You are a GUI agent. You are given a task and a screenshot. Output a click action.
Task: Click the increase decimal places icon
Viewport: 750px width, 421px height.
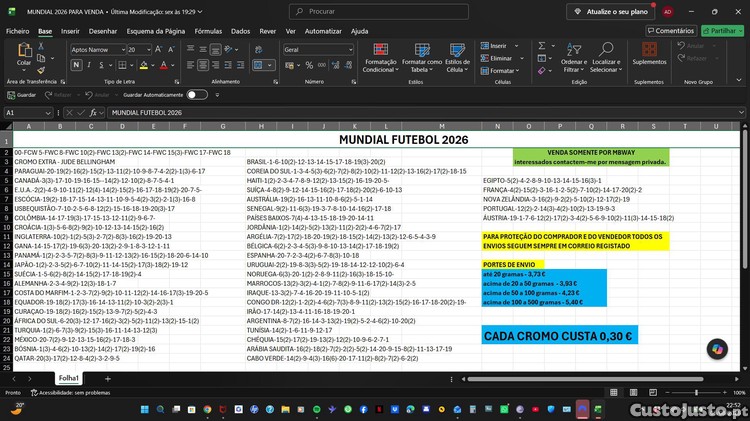(x=335, y=65)
